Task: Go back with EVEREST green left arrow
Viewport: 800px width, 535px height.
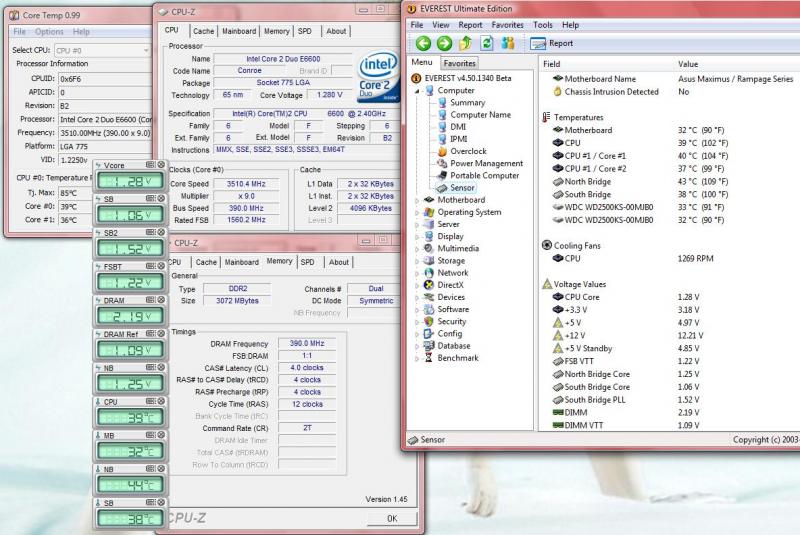Action: (x=423, y=43)
